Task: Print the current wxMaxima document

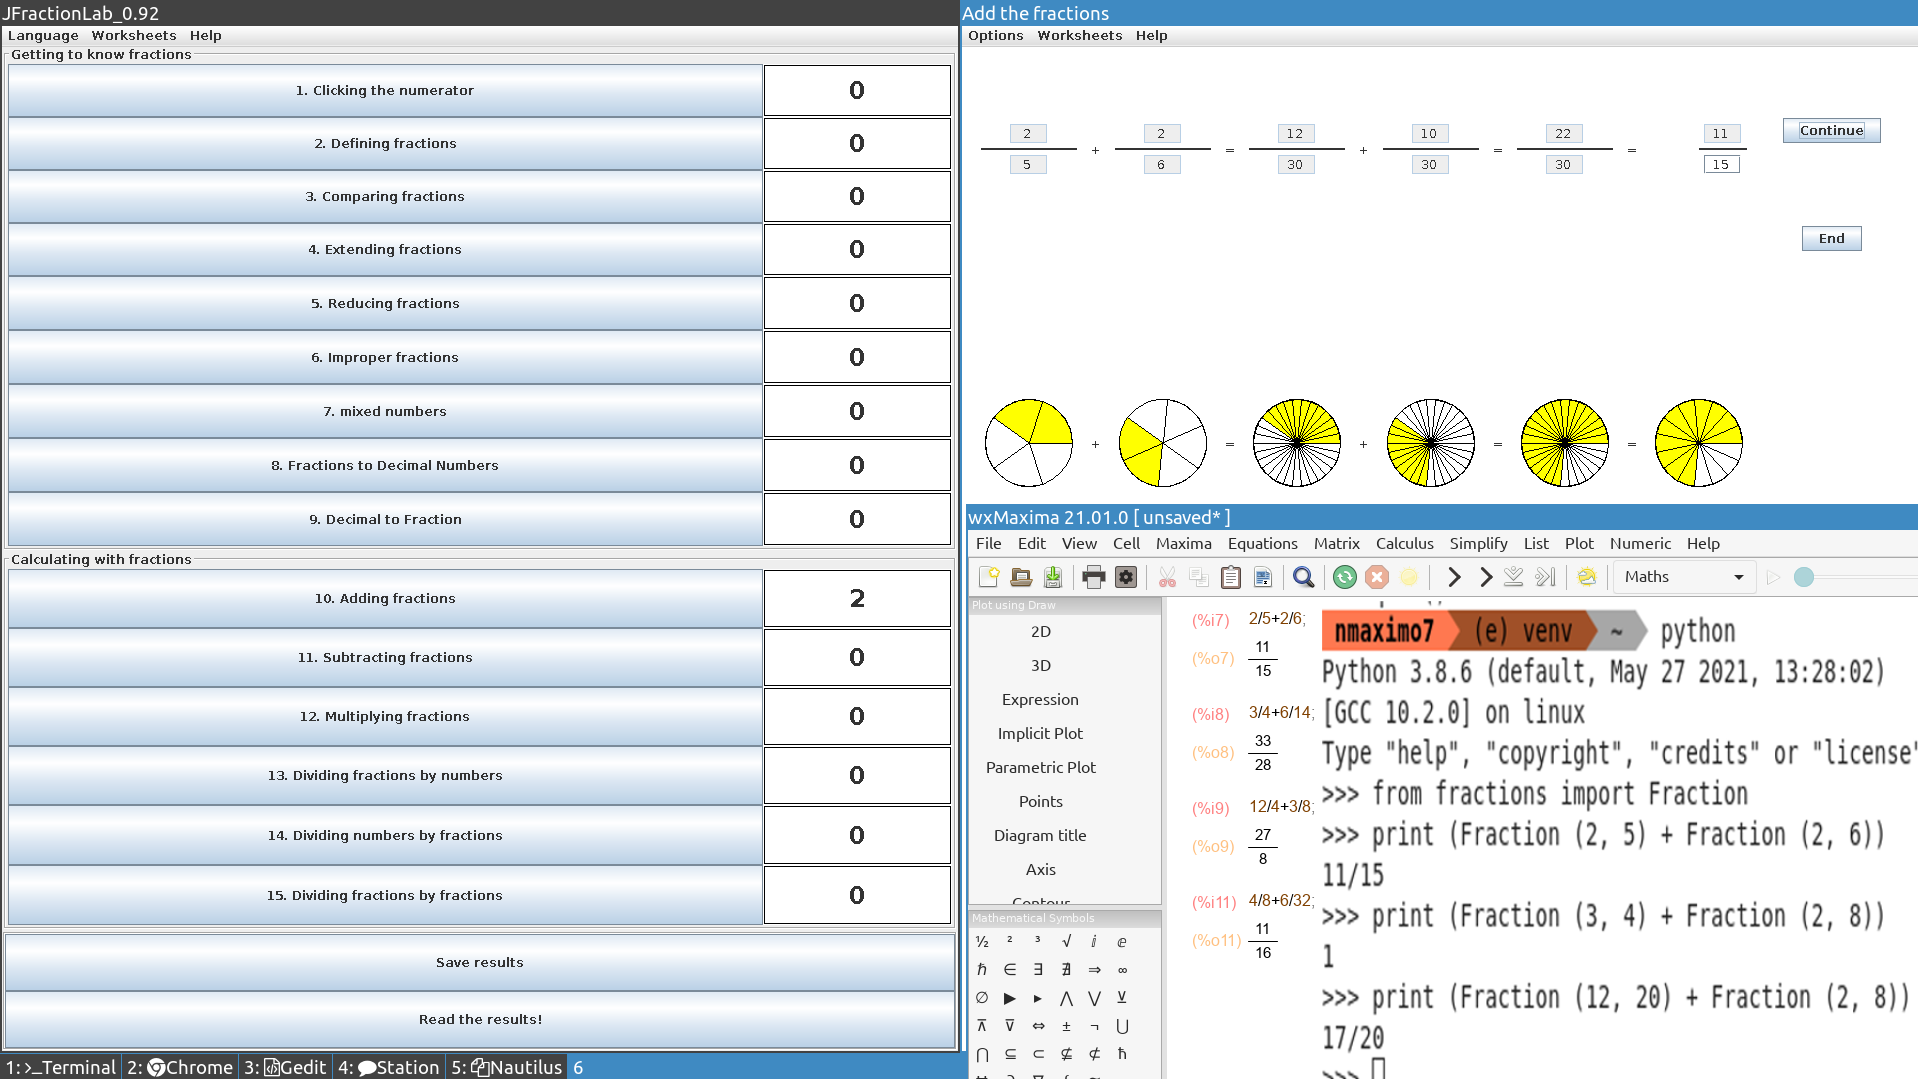Action: click(1093, 577)
